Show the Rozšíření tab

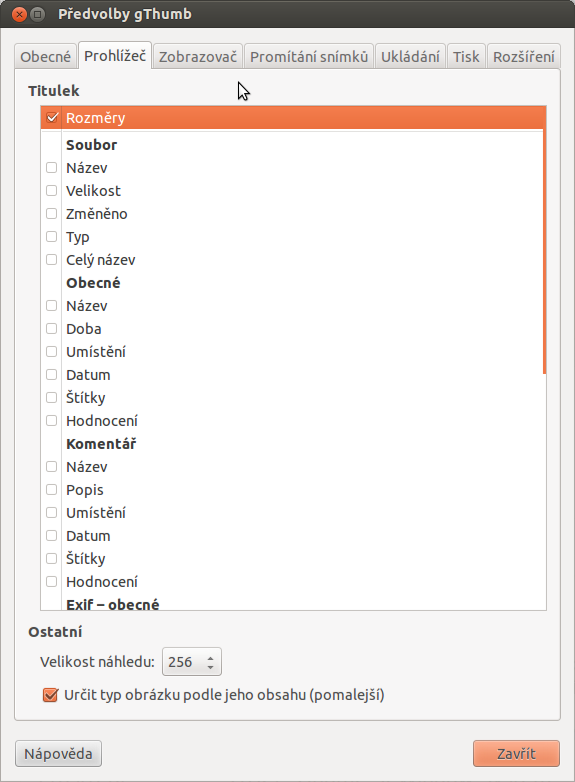[x=523, y=56]
